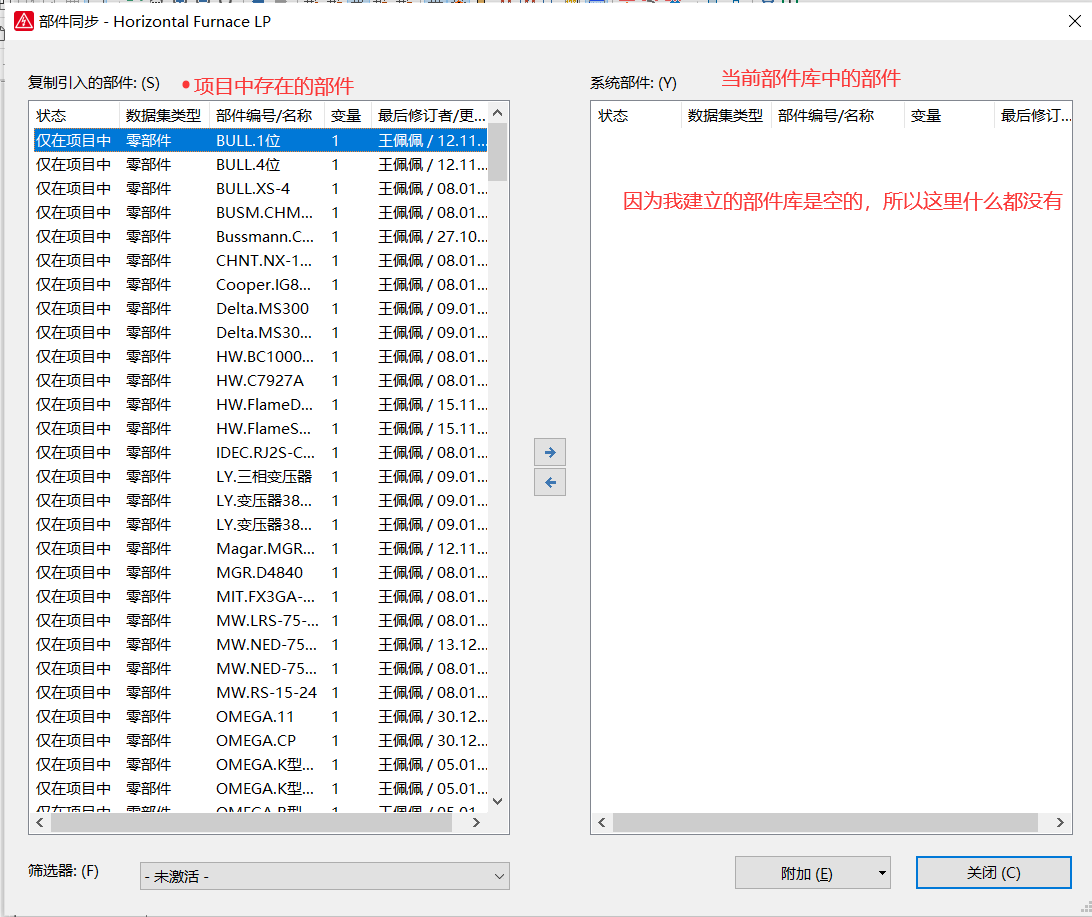The image size is (1092, 917).
Task: Select the BULL.1位 part row
Action: pyautogui.click(x=260, y=141)
